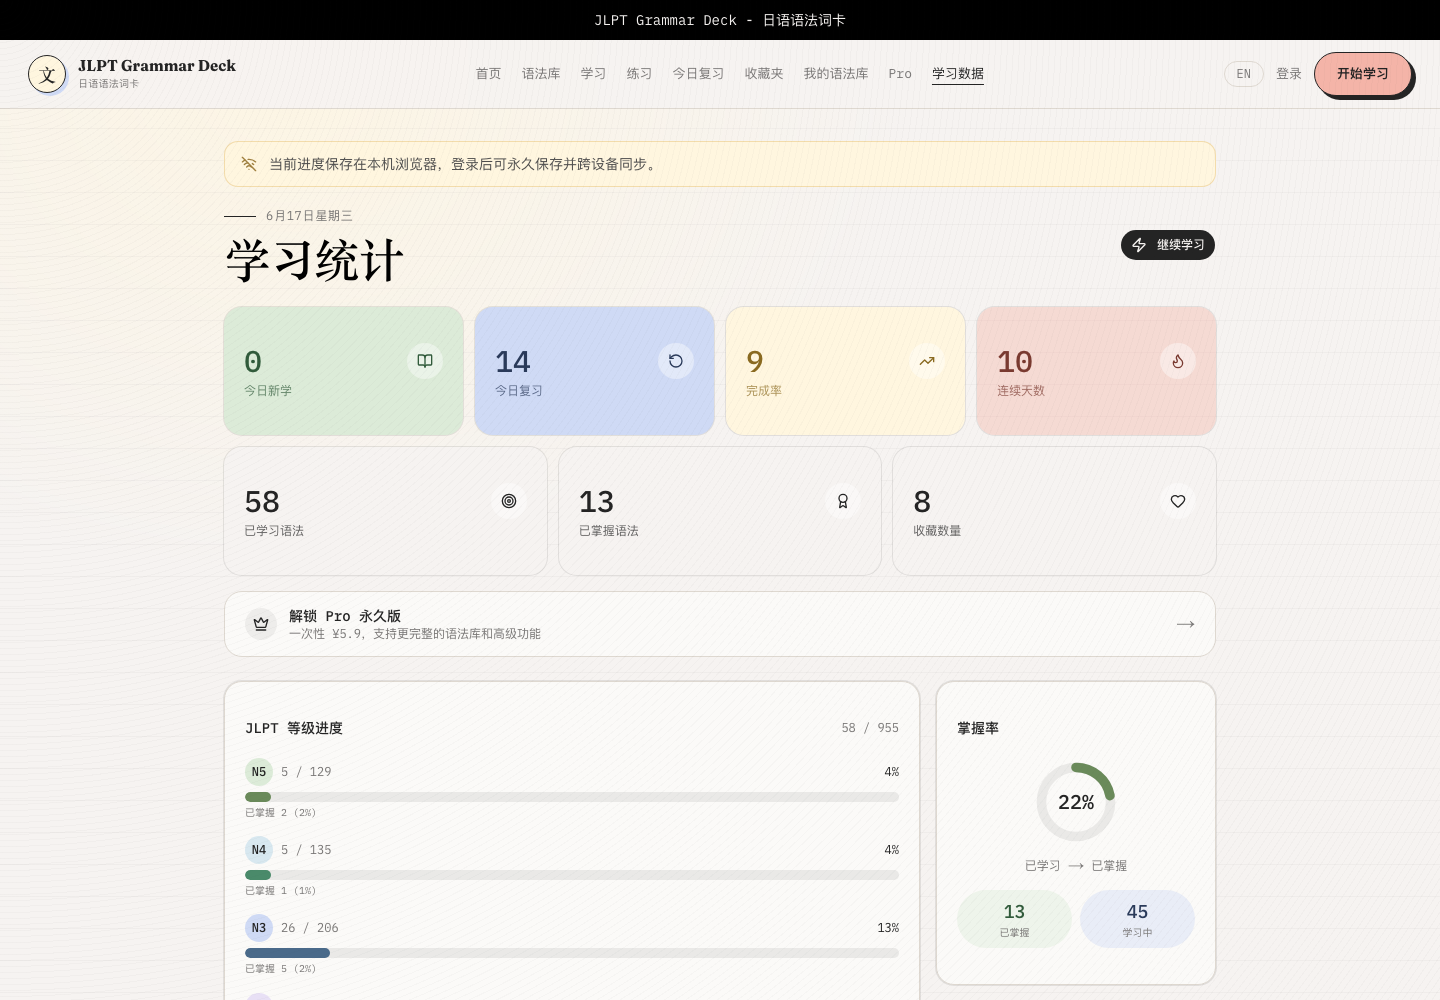Screen dimensions: 1440x1000
Task: Open 我的语法库 in the navigation
Action: 836,74
